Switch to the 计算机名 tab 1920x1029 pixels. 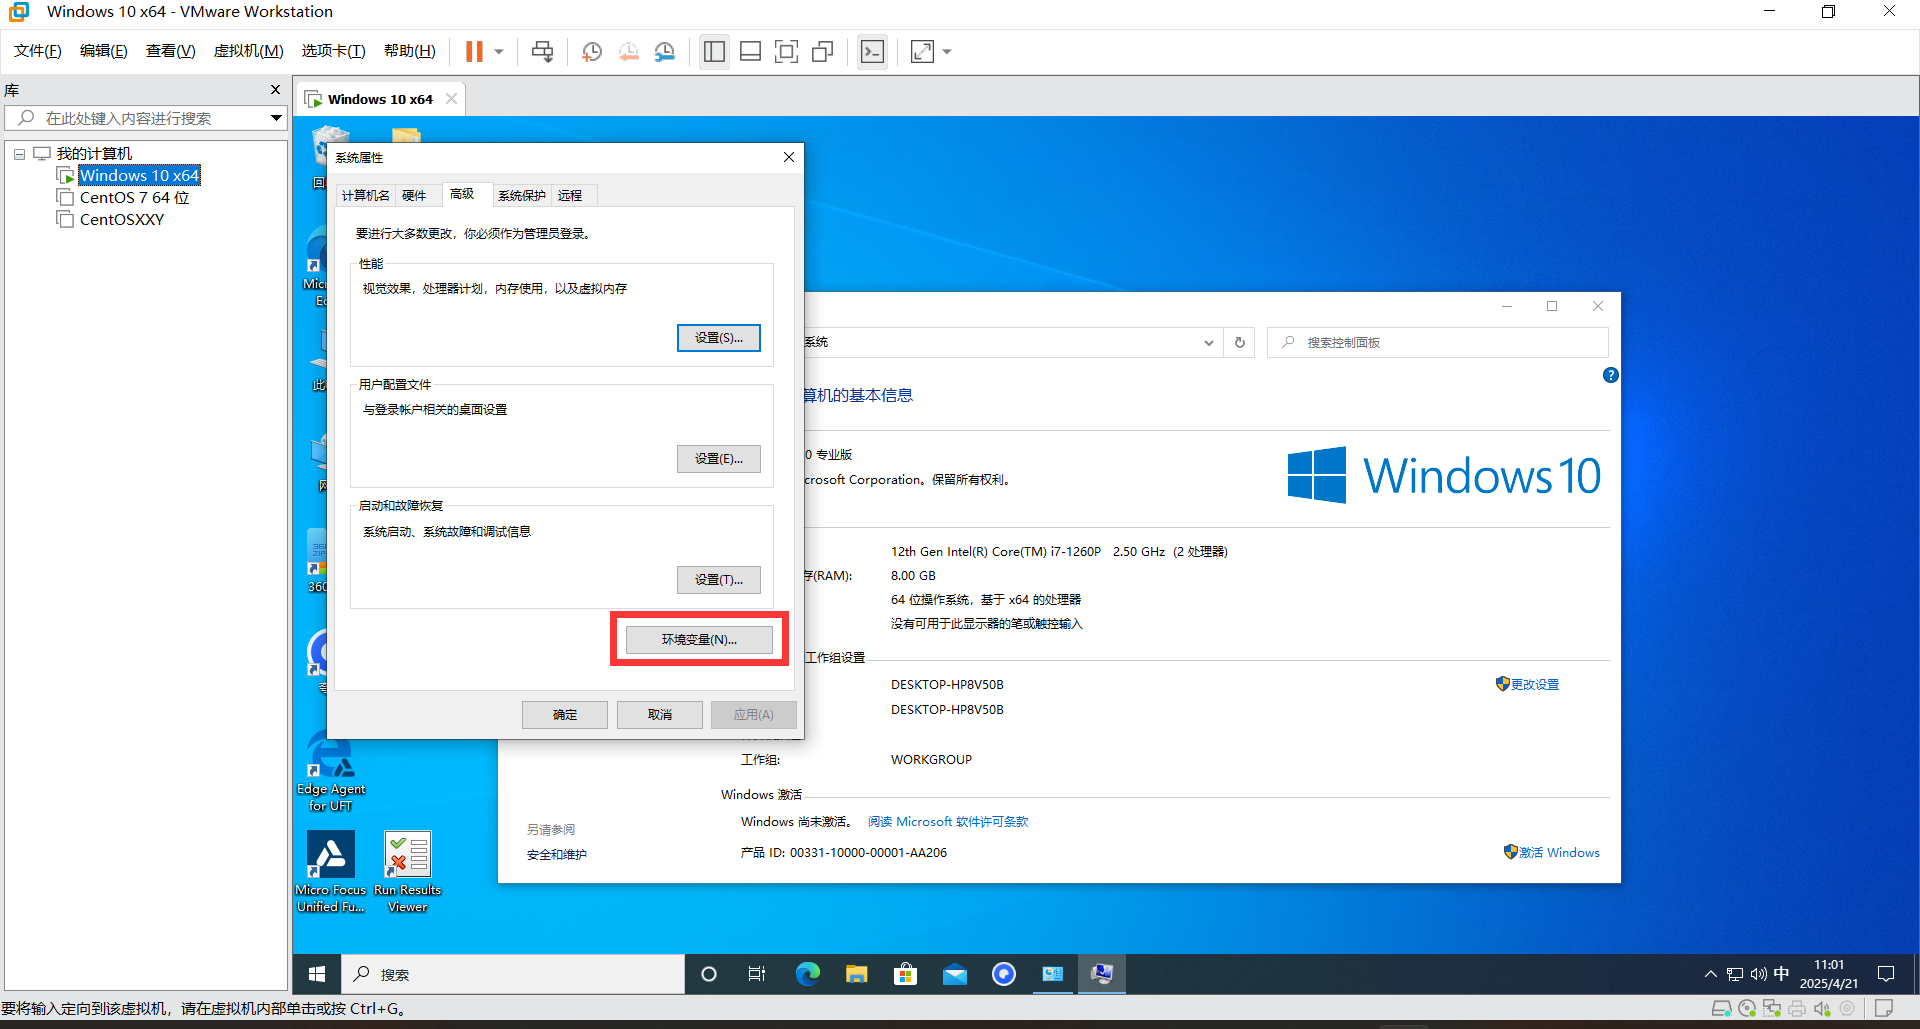pos(366,196)
